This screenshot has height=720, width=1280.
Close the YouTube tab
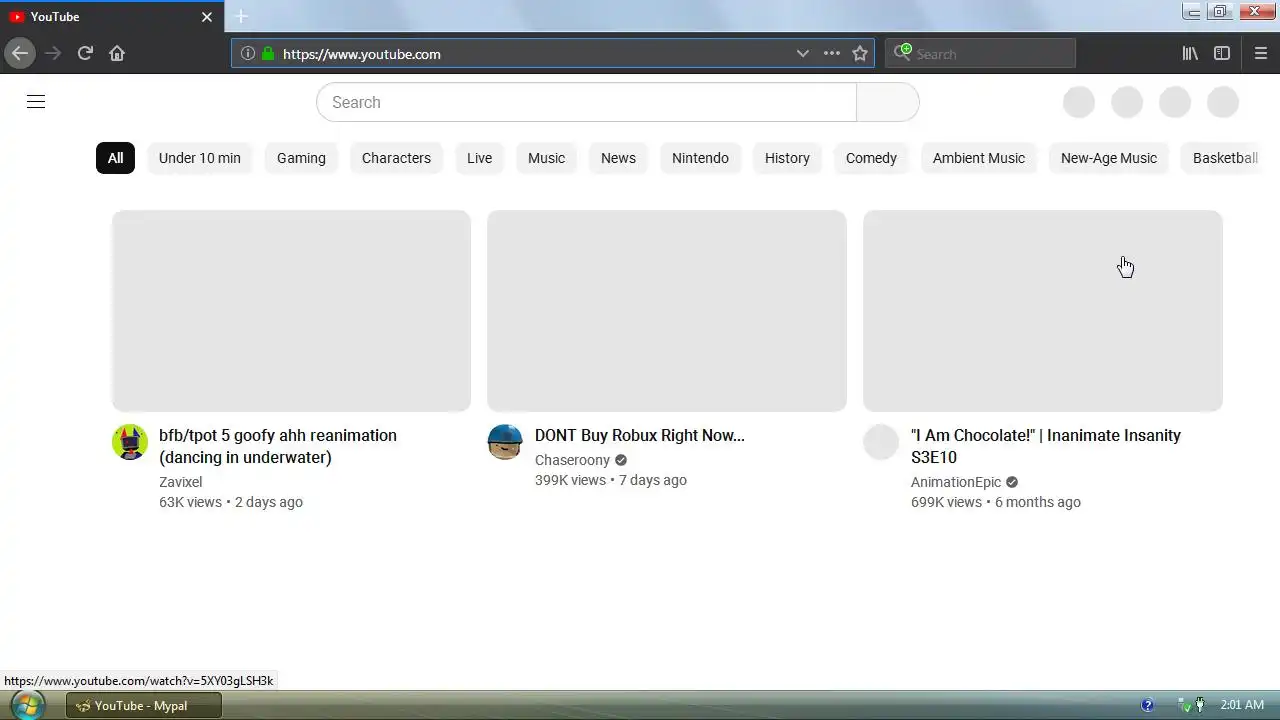pyautogui.click(x=207, y=17)
